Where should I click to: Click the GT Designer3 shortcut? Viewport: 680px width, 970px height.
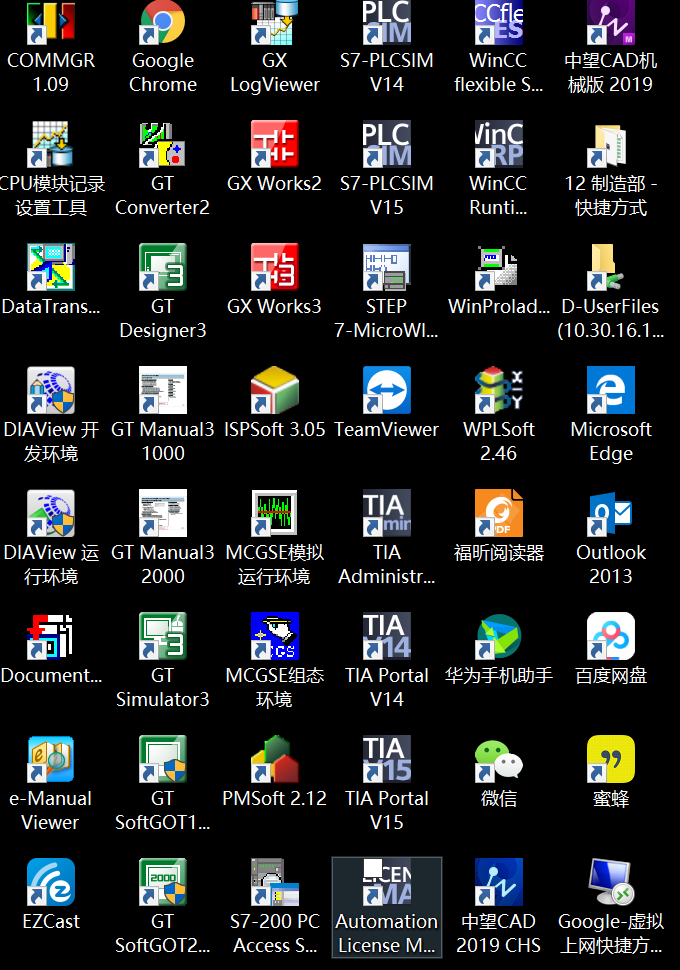pos(162,268)
